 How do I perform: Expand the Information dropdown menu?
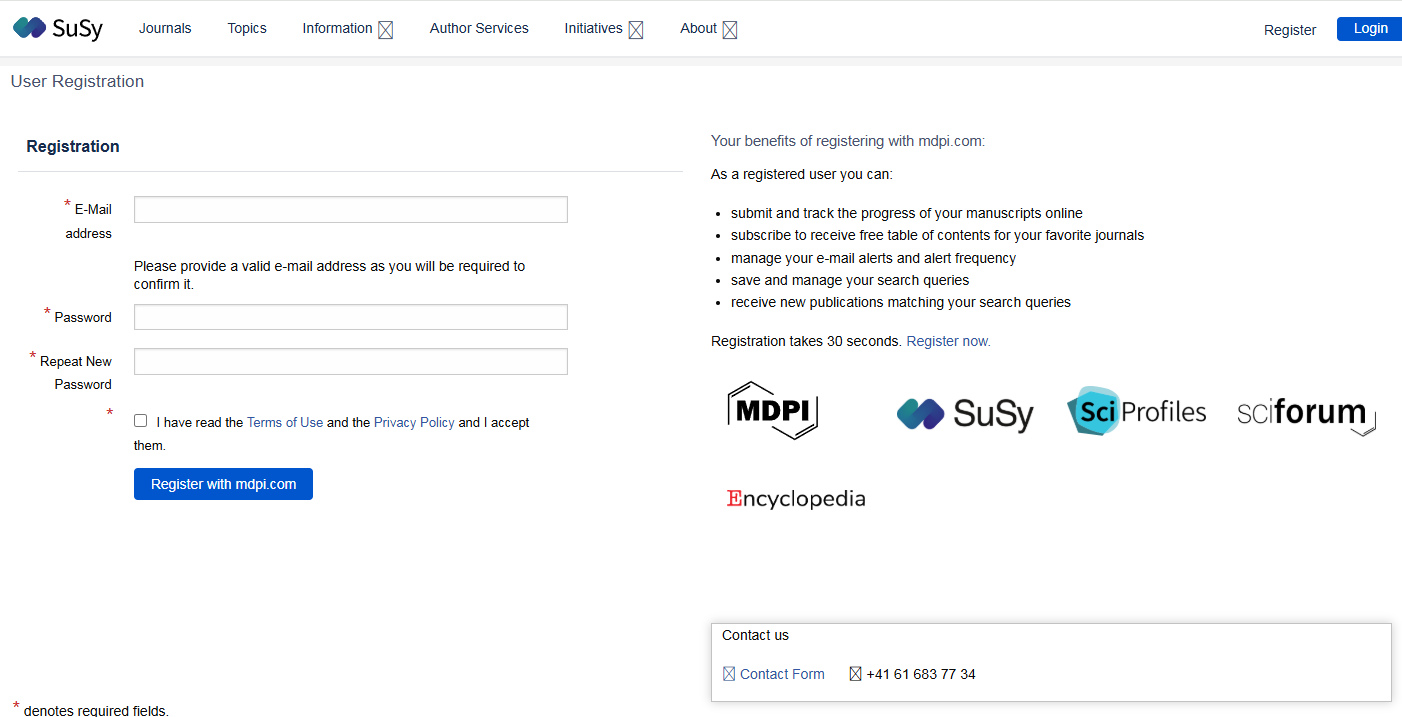point(347,29)
